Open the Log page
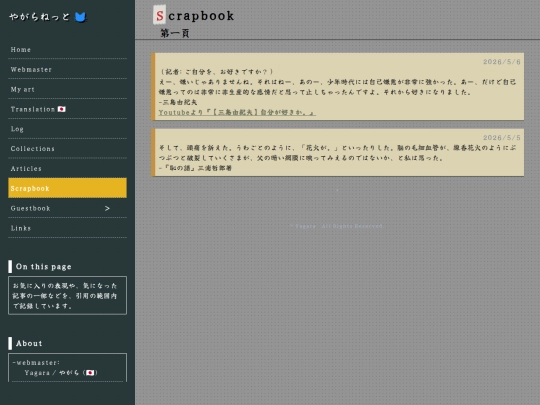The width and height of the screenshot is (540, 405). (x=68, y=129)
